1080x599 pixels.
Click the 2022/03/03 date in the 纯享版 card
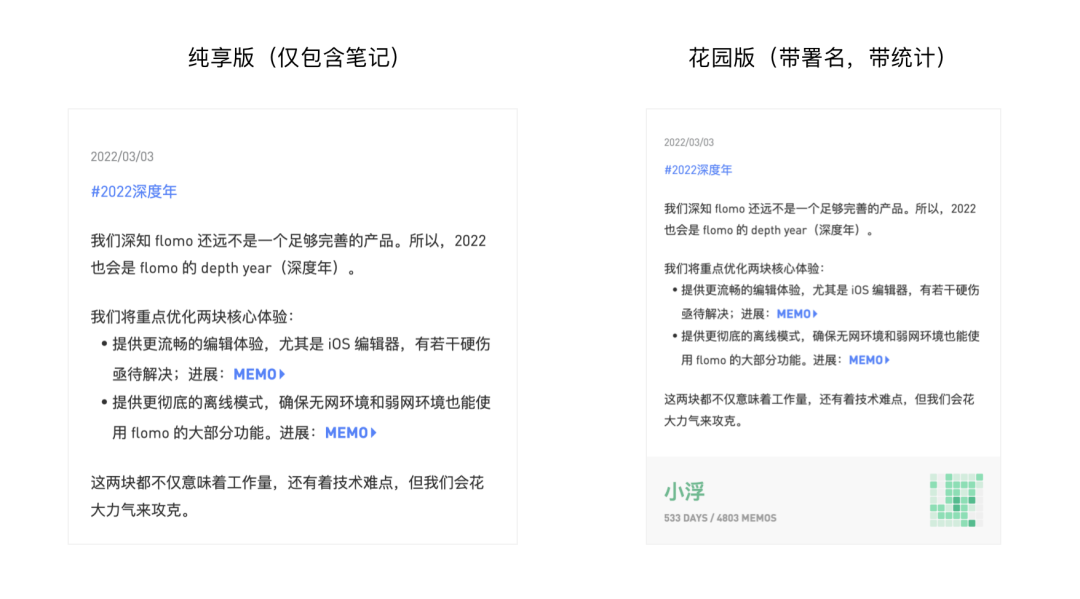tap(122, 157)
